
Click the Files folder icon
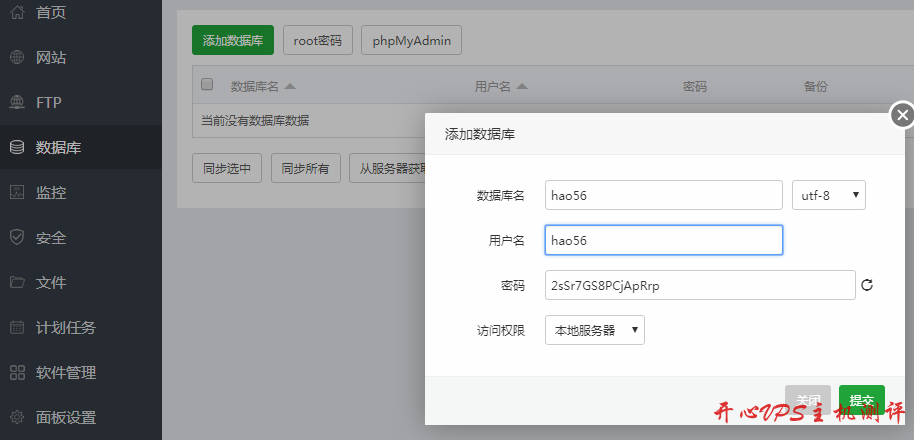[17, 283]
